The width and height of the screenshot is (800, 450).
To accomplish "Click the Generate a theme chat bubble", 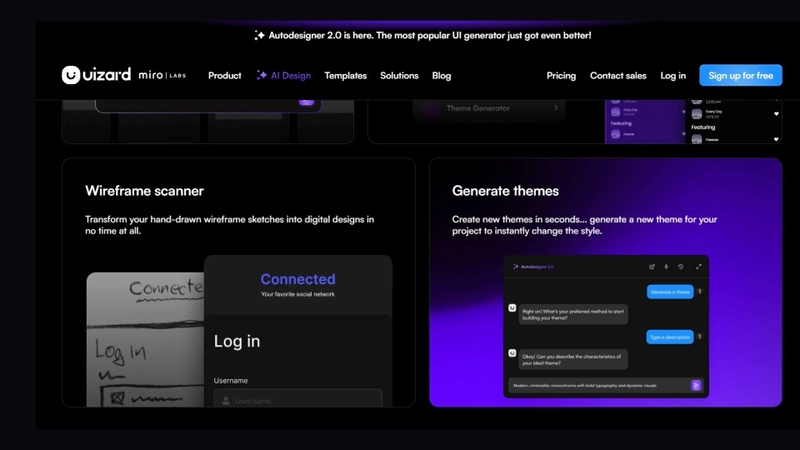I will pyautogui.click(x=670, y=292).
